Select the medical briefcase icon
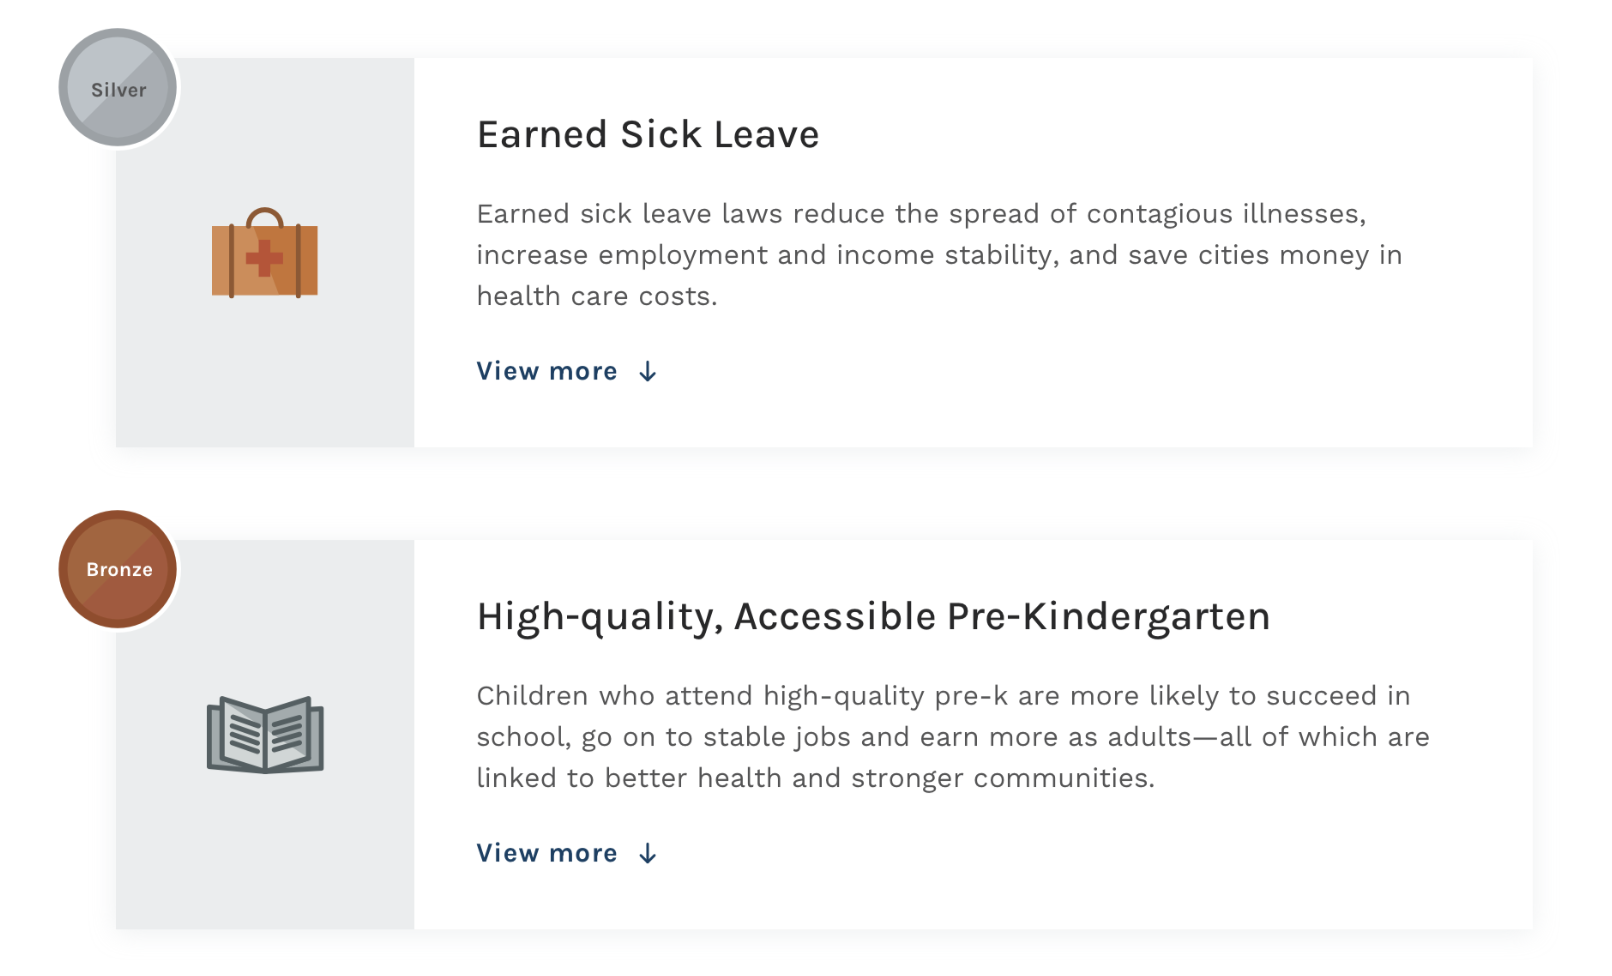This screenshot has width=1612, height=976. coord(265,253)
